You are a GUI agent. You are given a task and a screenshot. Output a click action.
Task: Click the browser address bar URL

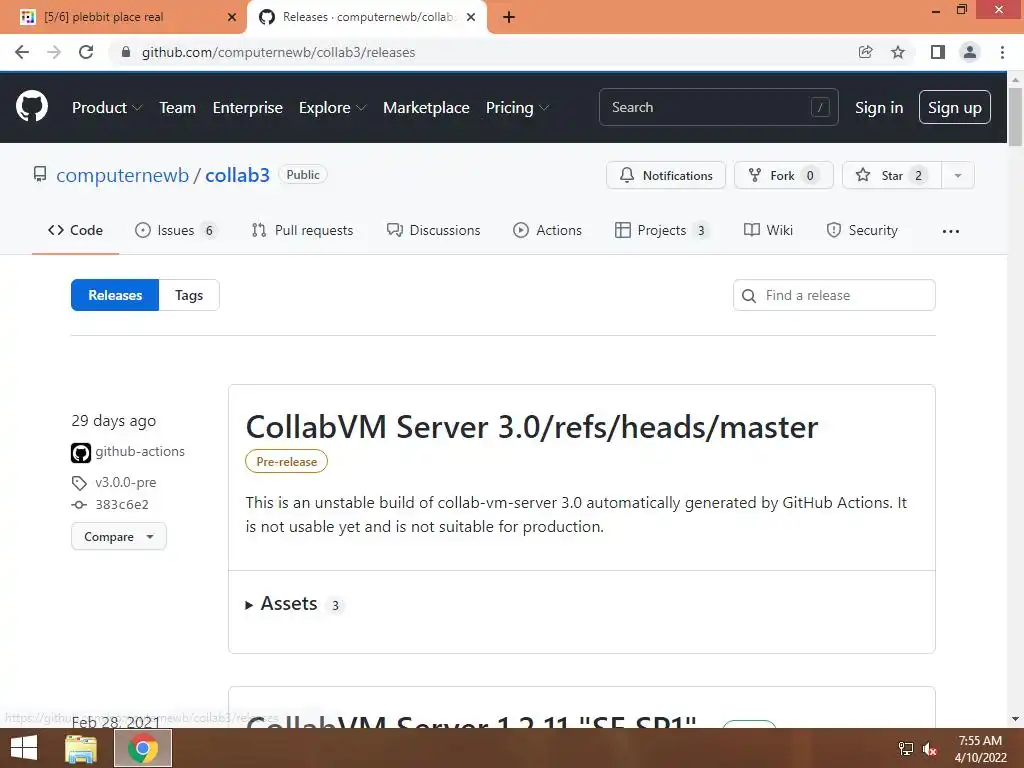pyautogui.click(x=278, y=52)
